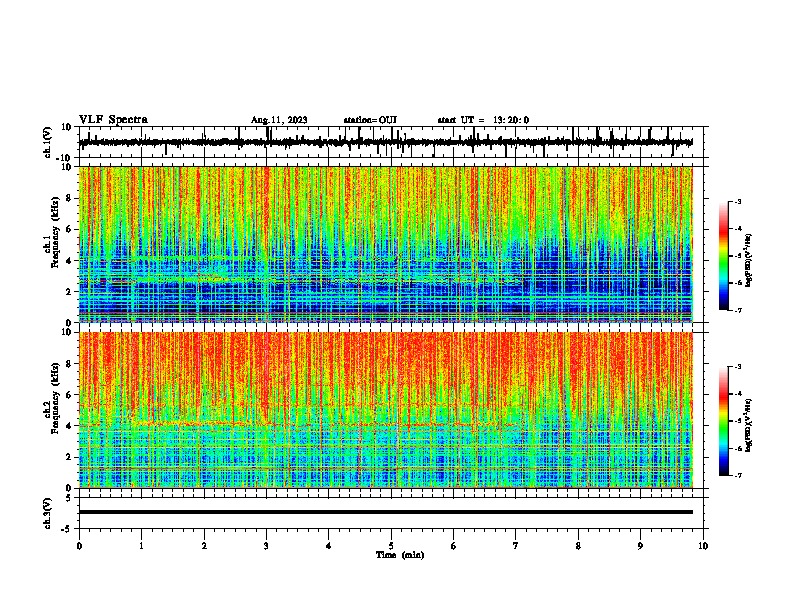The image size is (792, 612).
Task: Click the date label "Aug.11, 2023"
Action: (x=279, y=120)
